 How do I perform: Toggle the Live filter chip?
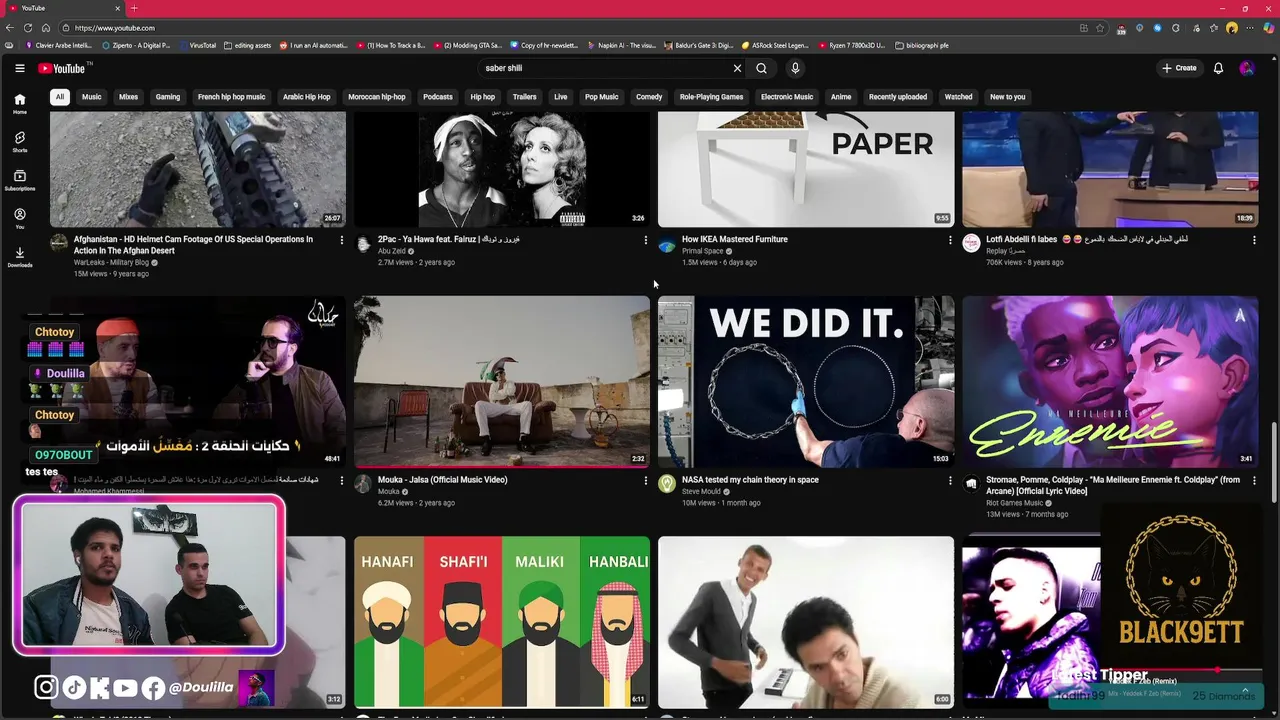pyautogui.click(x=560, y=97)
